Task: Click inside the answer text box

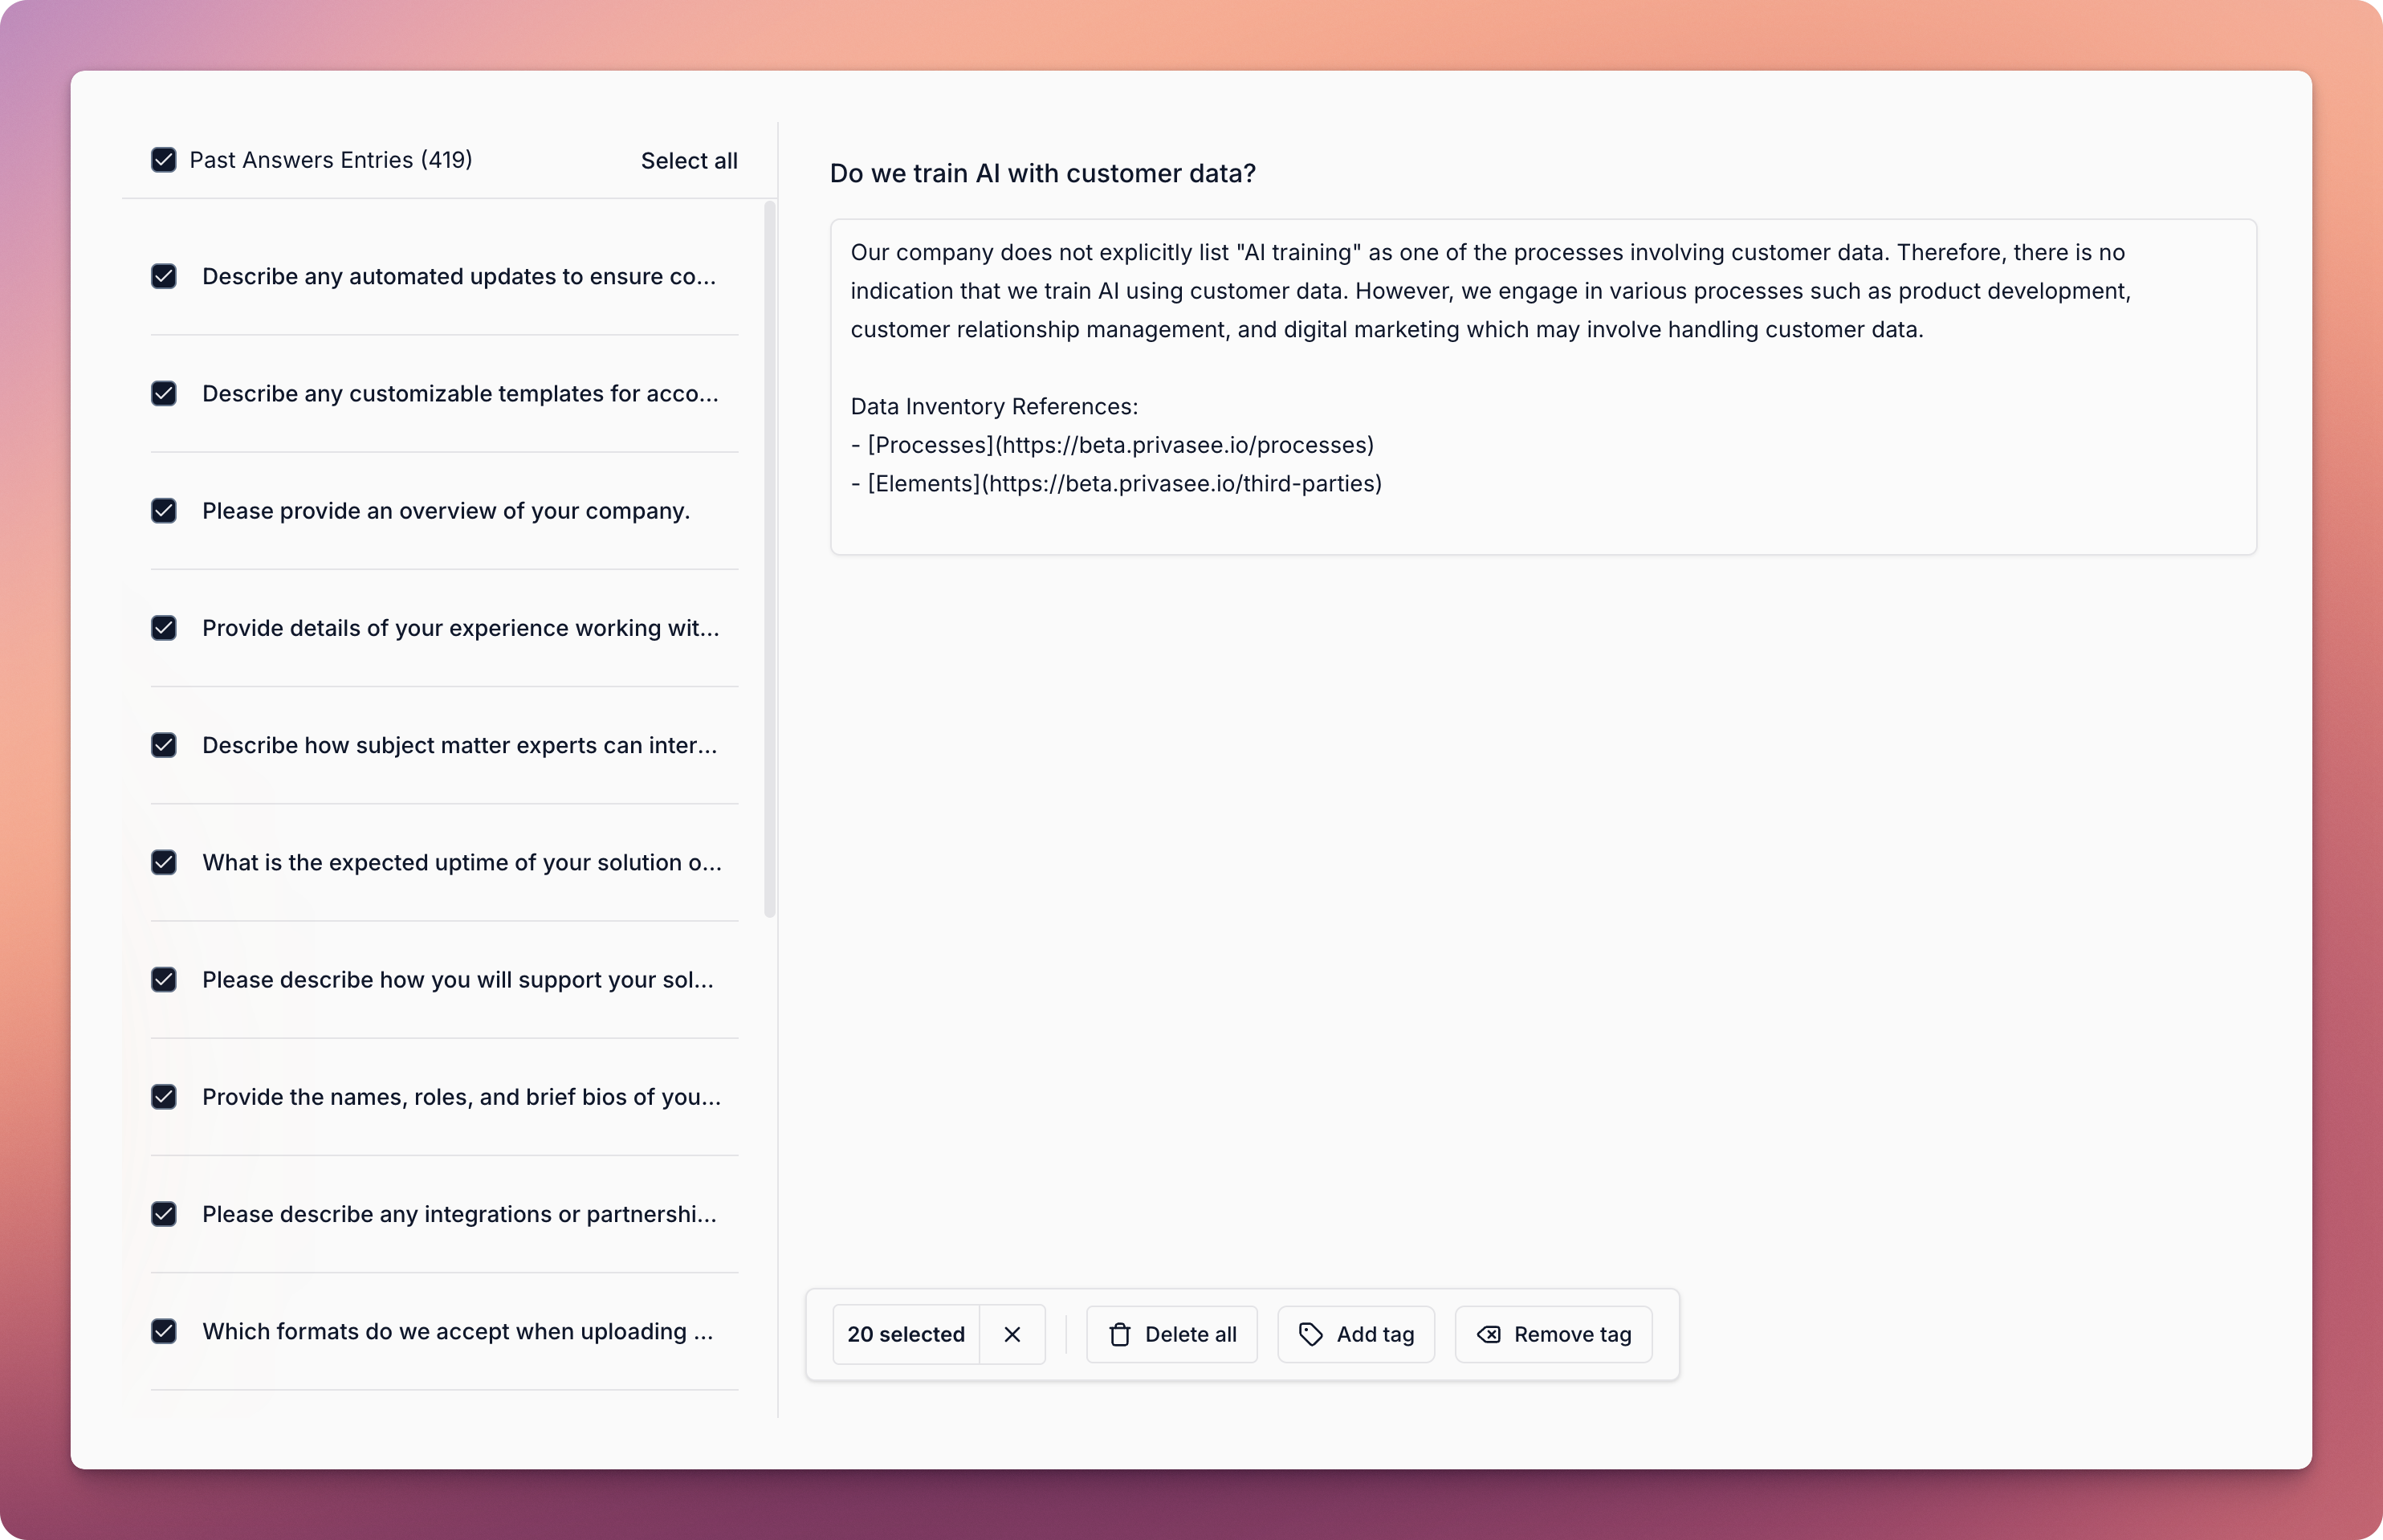Action: tap(1543, 386)
